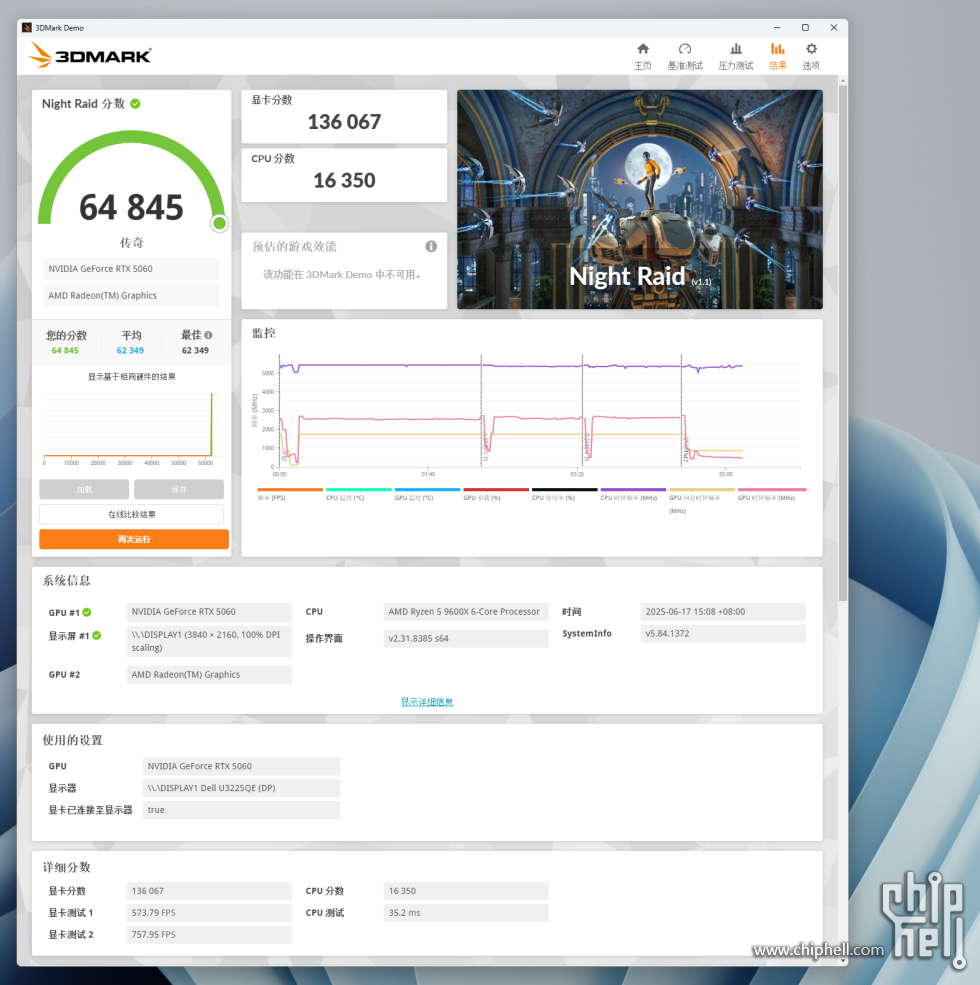This screenshot has width=980, height=985.
Task: Toggle the CPU 使用率 (%) legend series
Action: pyautogui.click(x=565, y=494)
